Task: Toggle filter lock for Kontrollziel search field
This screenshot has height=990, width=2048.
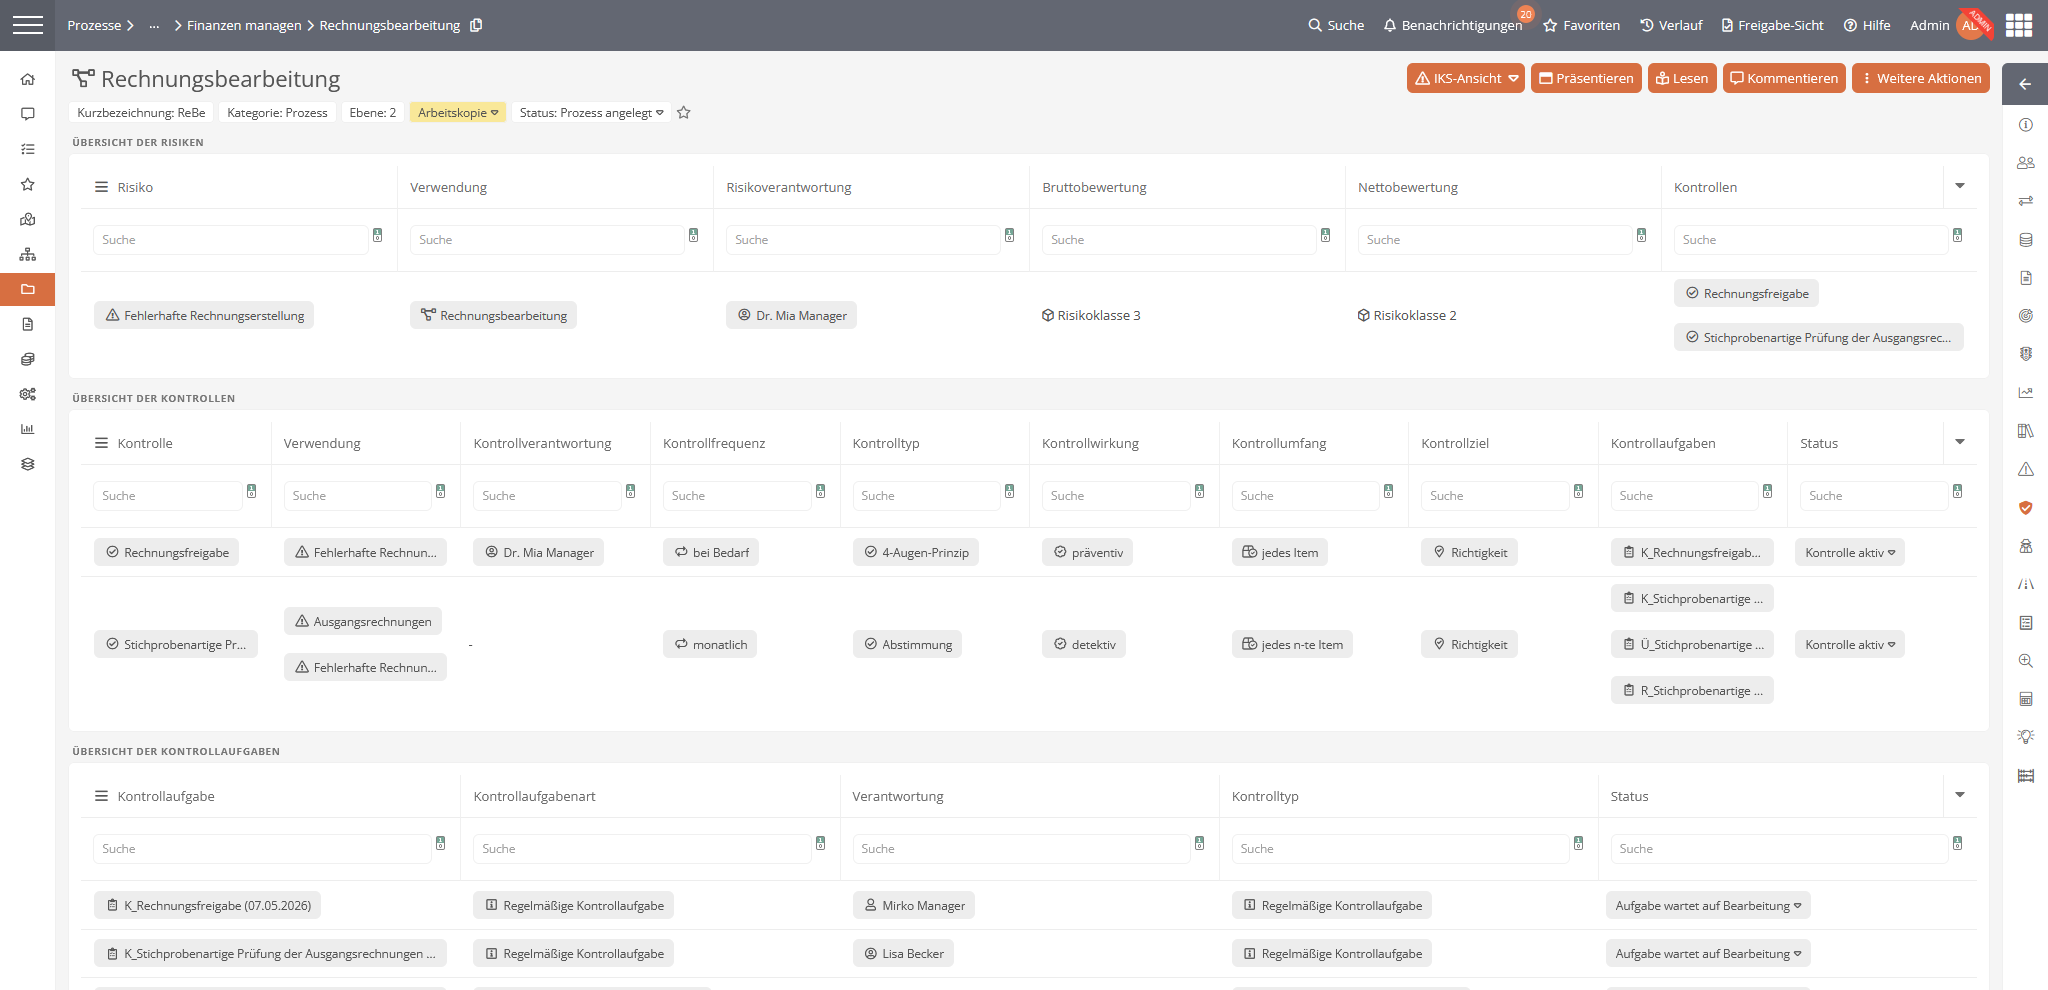Action: [x=1578, y=491]
